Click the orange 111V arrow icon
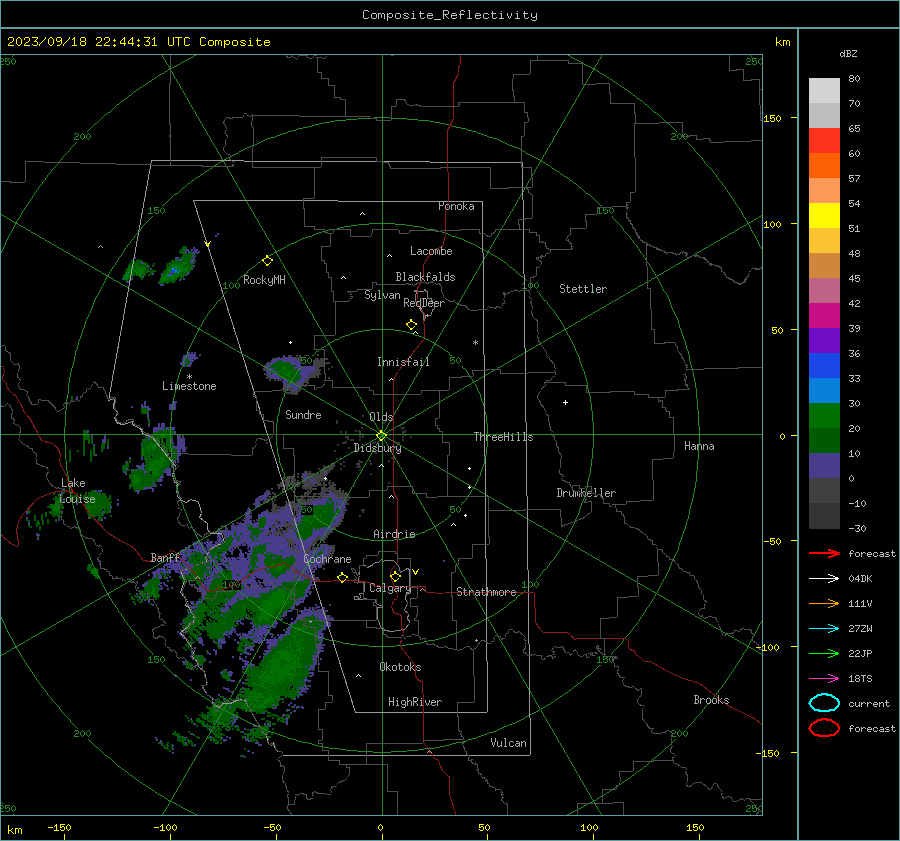This screenshot has width=900, height=841. 824,603
